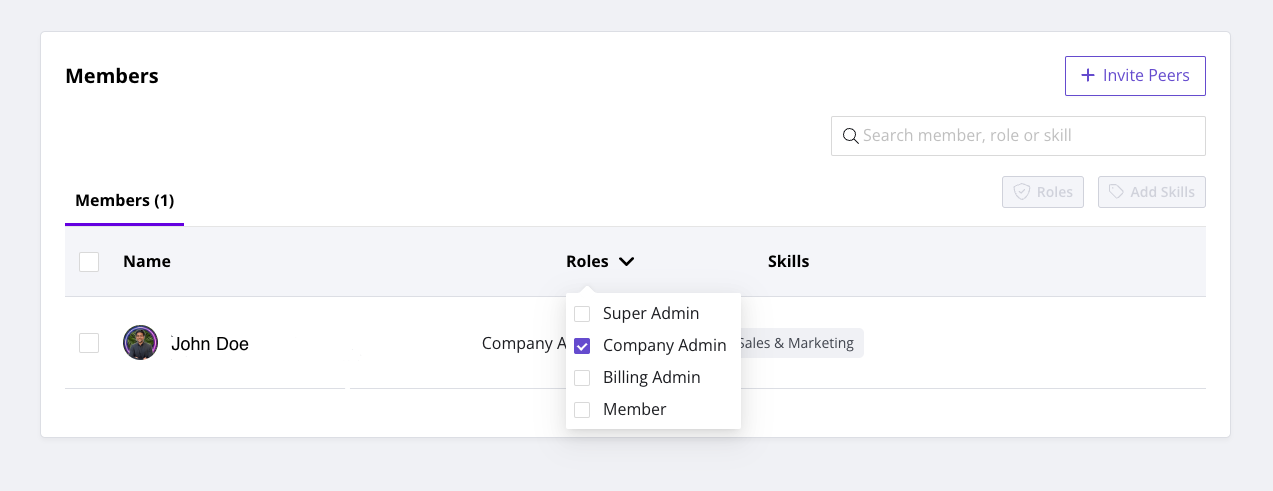The width and height of the screenshot is (1273, 491).
Task: Collapse the Roles column filter chevron
Action: point(627,262)
